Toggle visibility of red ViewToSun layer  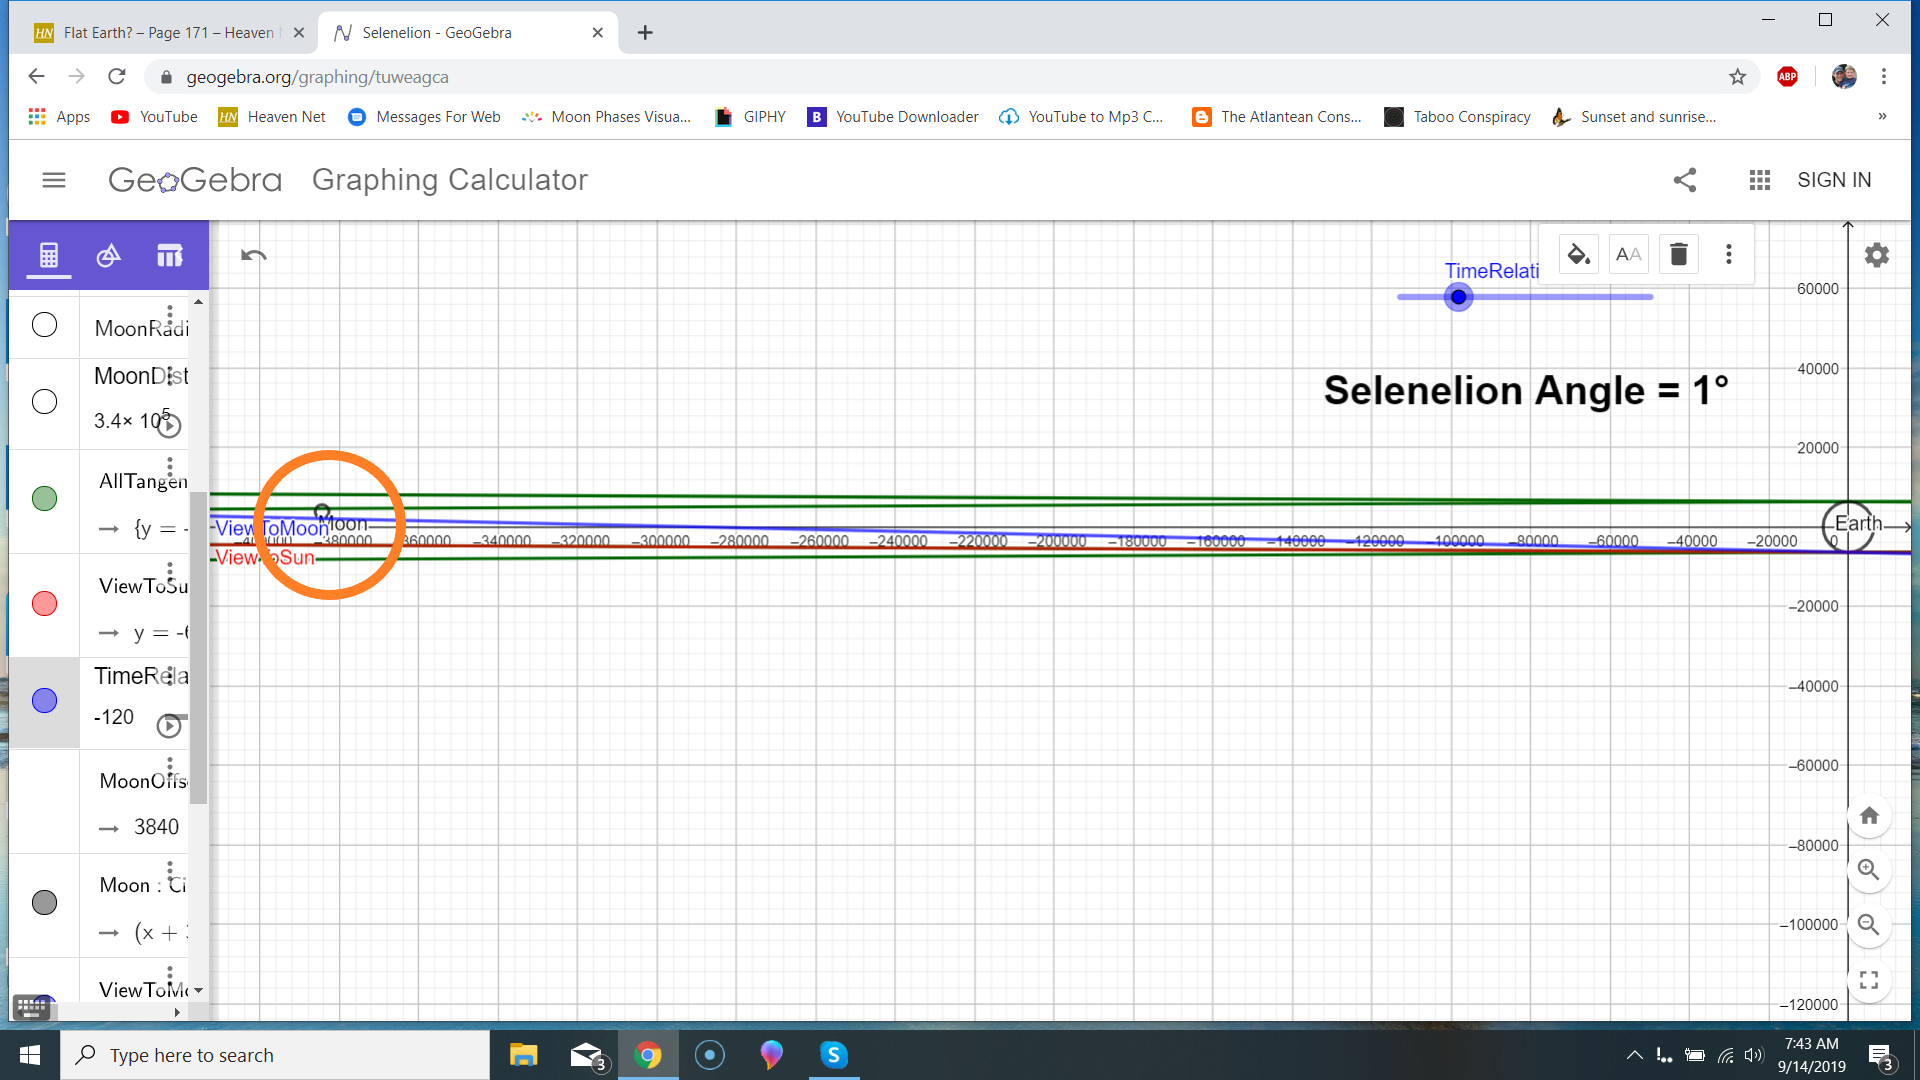coord(45,603)
